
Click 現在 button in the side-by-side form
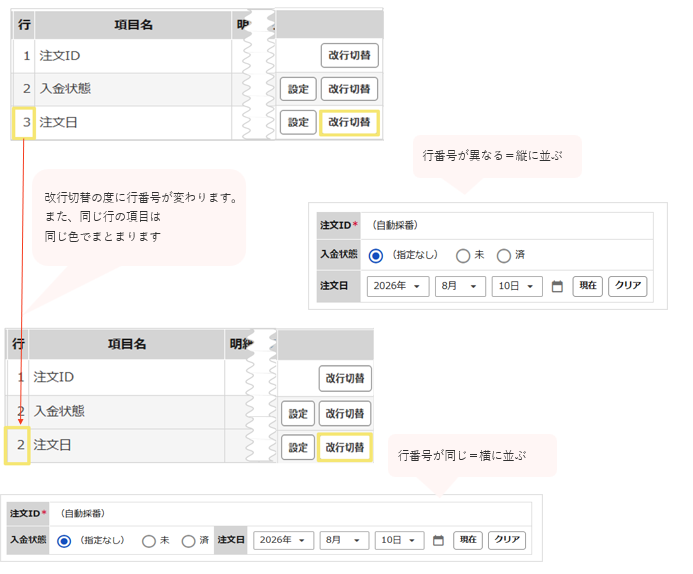(468, 540)
